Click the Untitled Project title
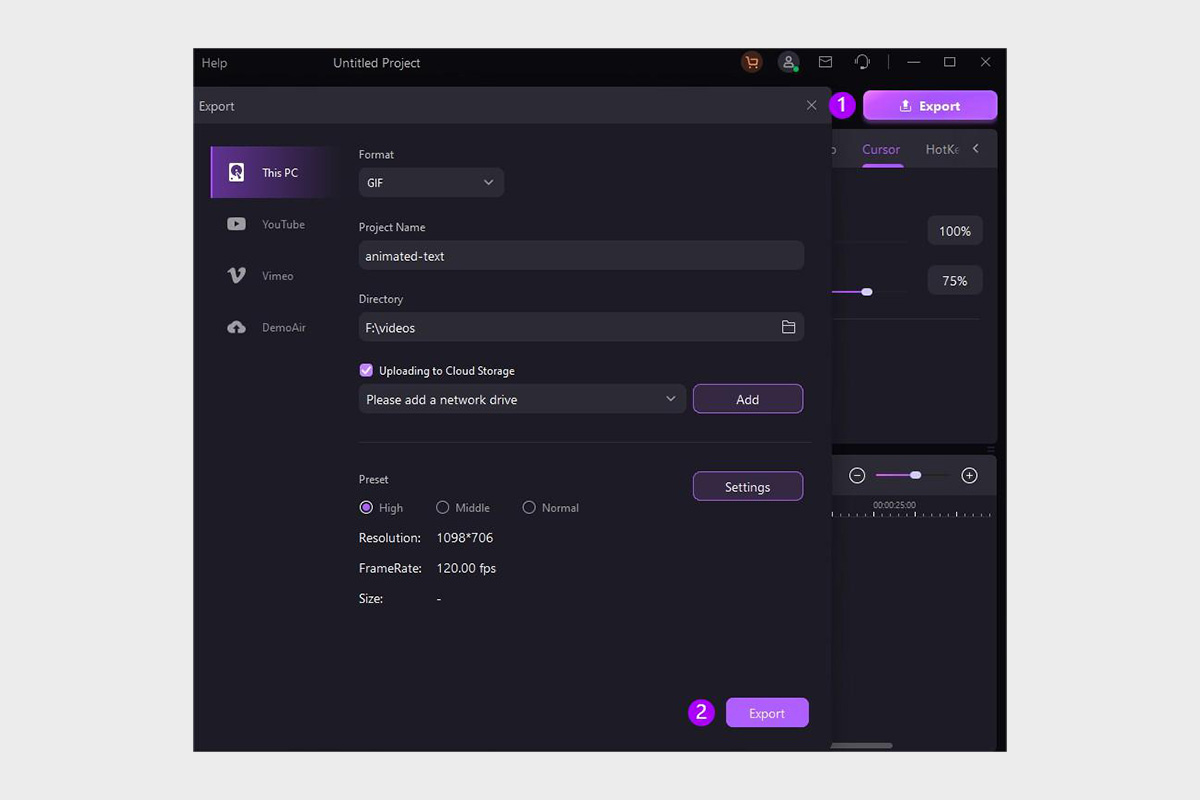 (x=377, y=63)
